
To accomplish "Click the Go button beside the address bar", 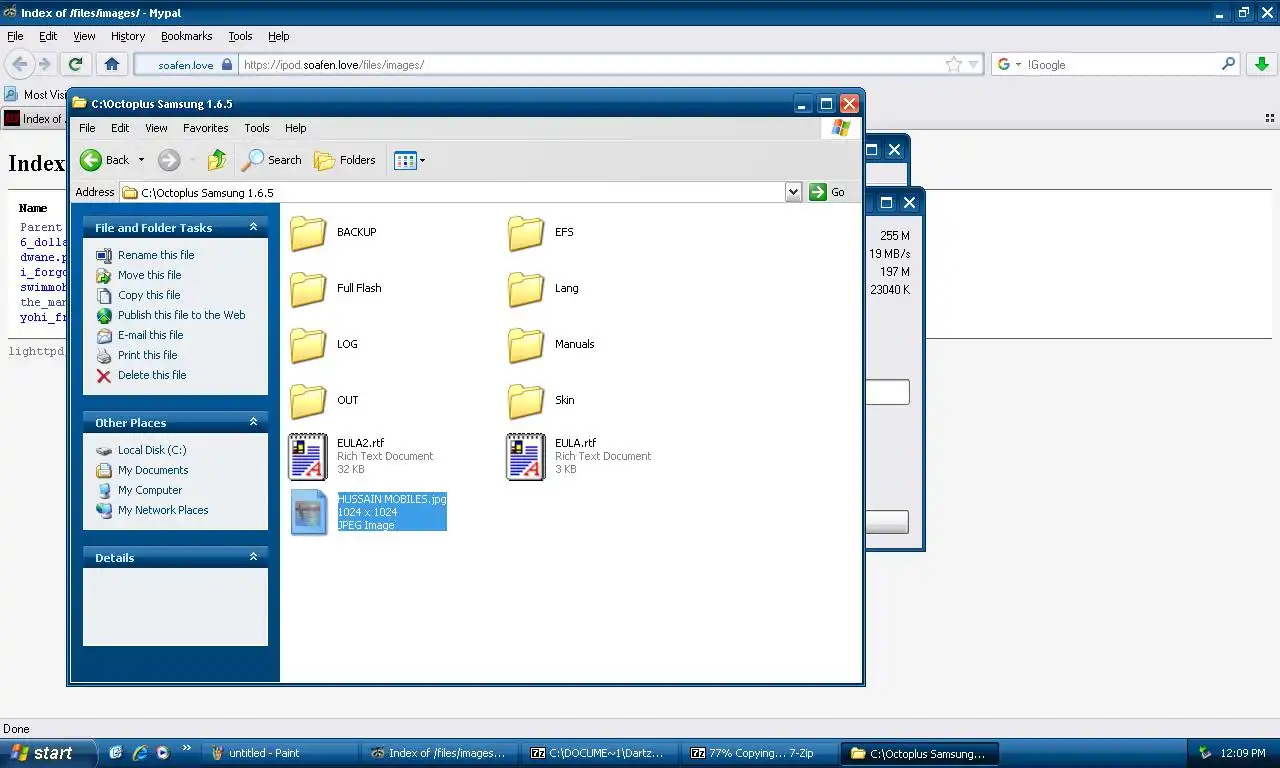I will click(x=827, y=192).
